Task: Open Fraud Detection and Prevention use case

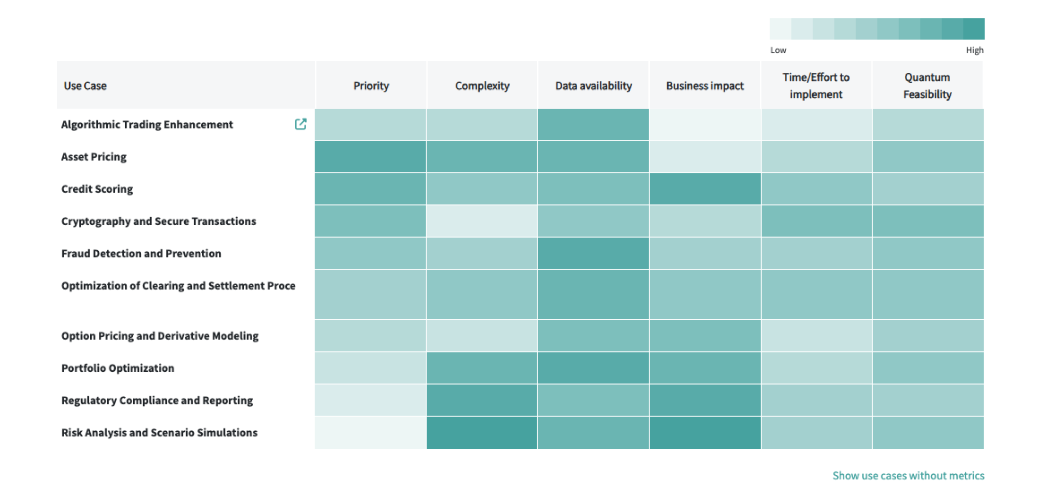Action: 141,253
